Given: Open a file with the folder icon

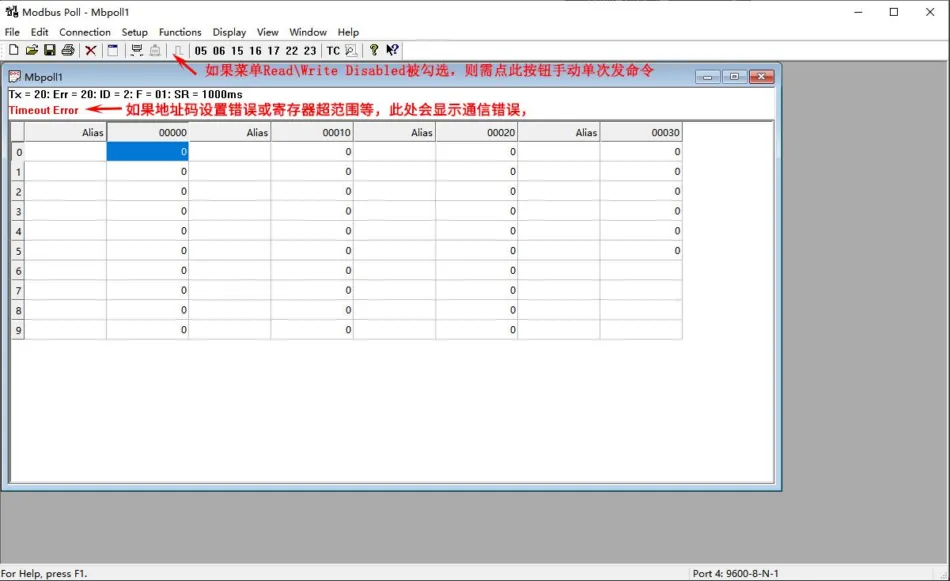Looking at the screenshot, I should (x=32, y=50).
